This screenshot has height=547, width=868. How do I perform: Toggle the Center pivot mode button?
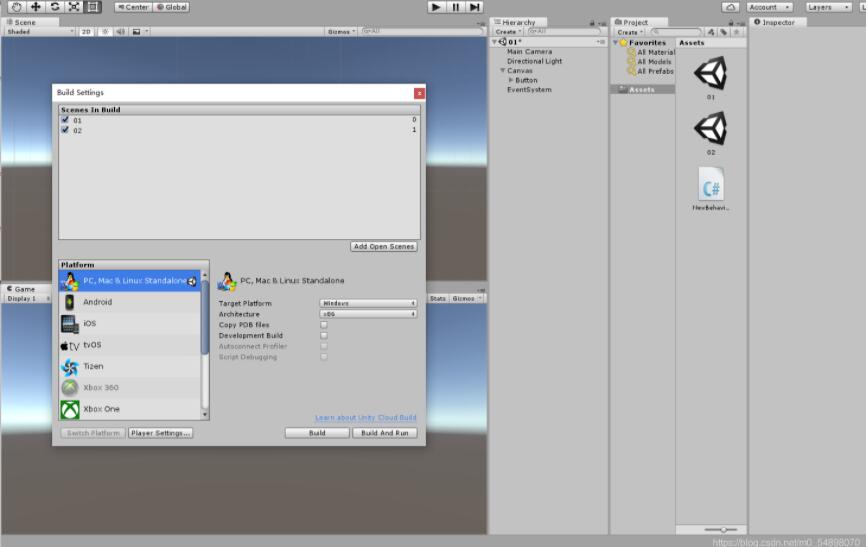[133, 7]
